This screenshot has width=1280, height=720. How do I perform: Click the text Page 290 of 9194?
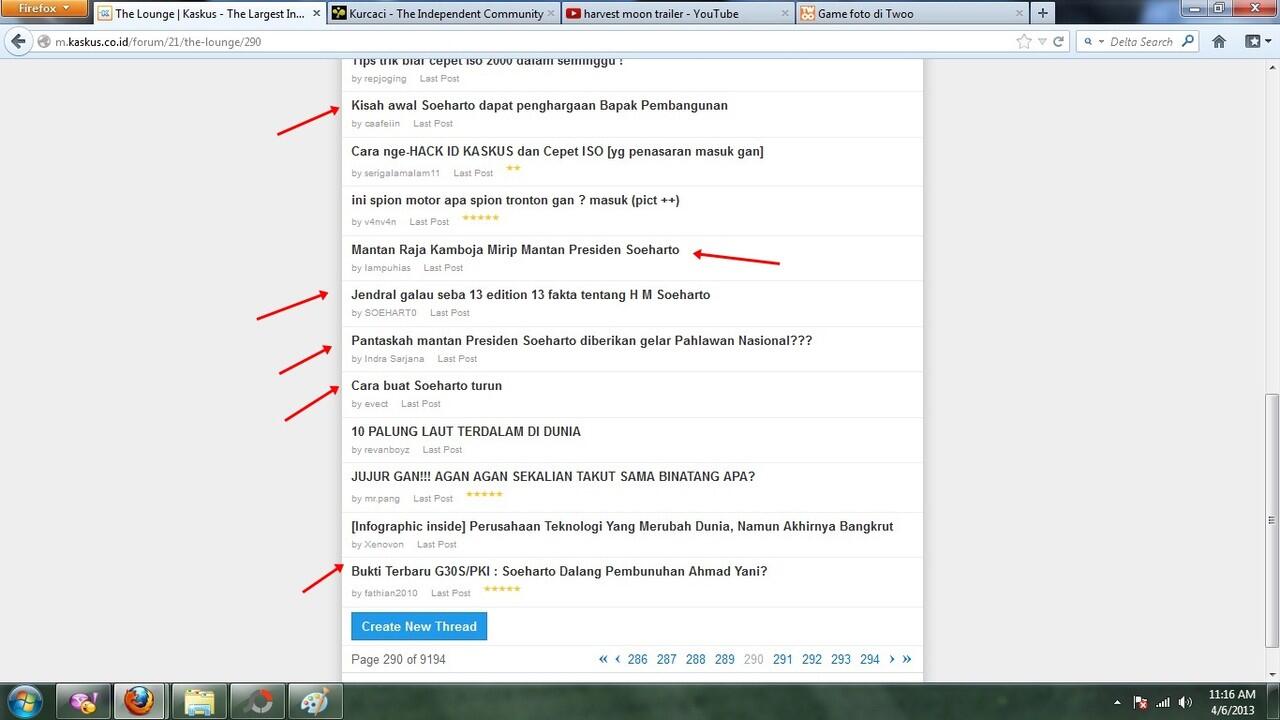(399, 659)
